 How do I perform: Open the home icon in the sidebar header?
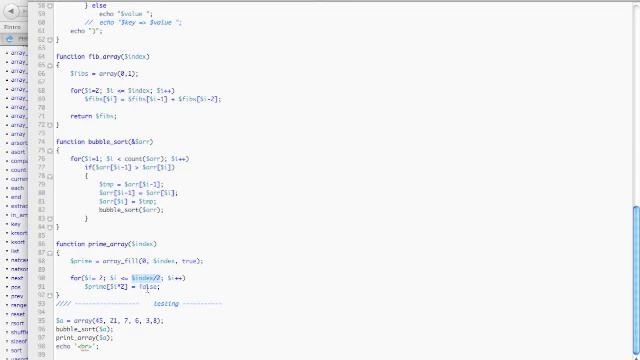click(x=10, y=39)
